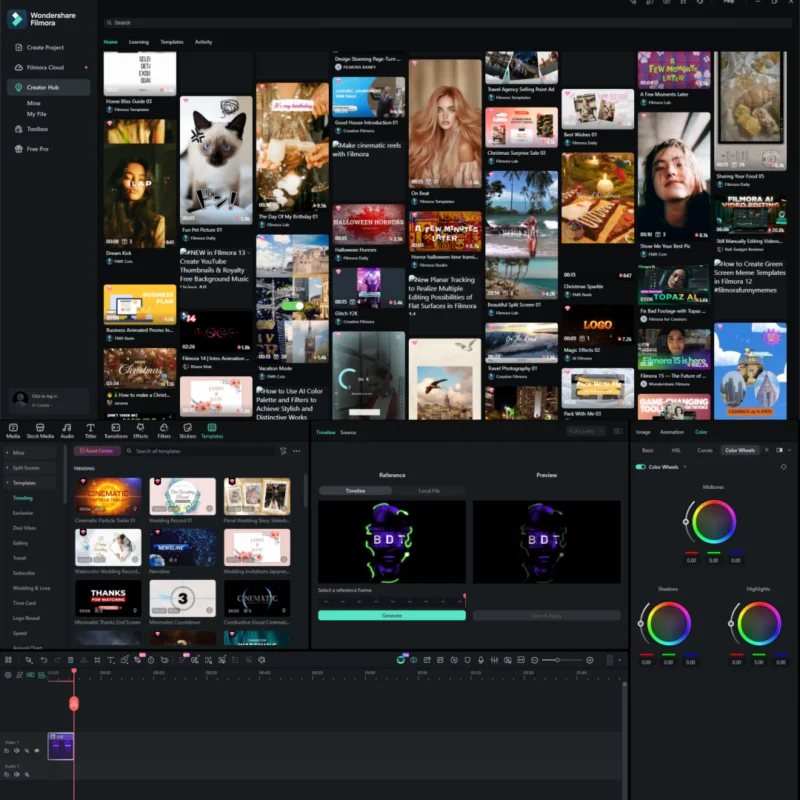Open the Stickers panel
800x800 pixels.
187,433
